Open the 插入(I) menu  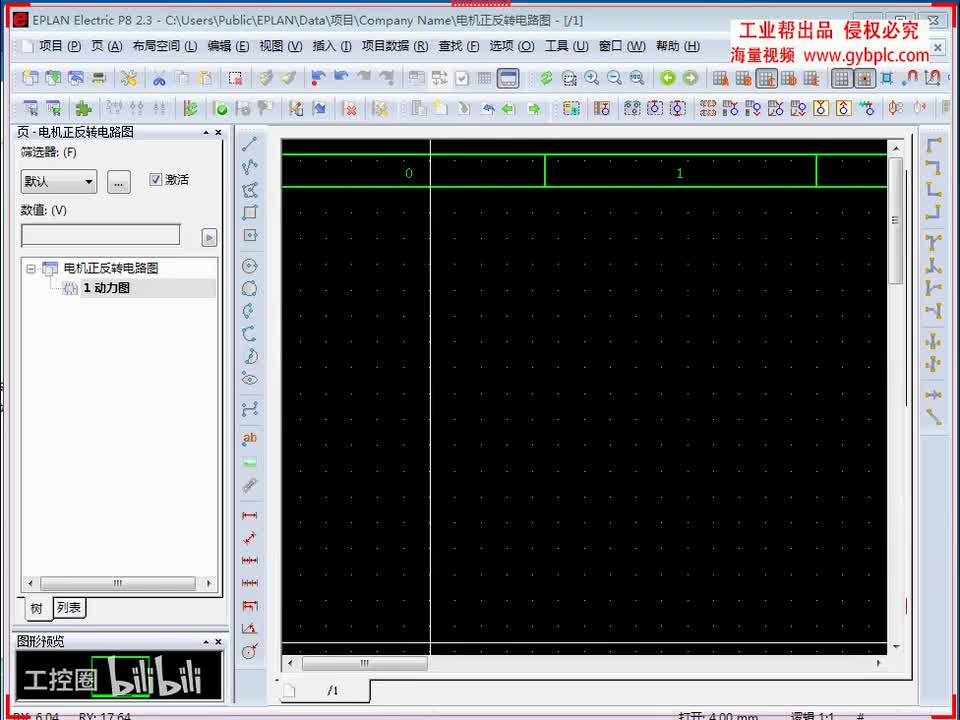[x=332, y=46]
